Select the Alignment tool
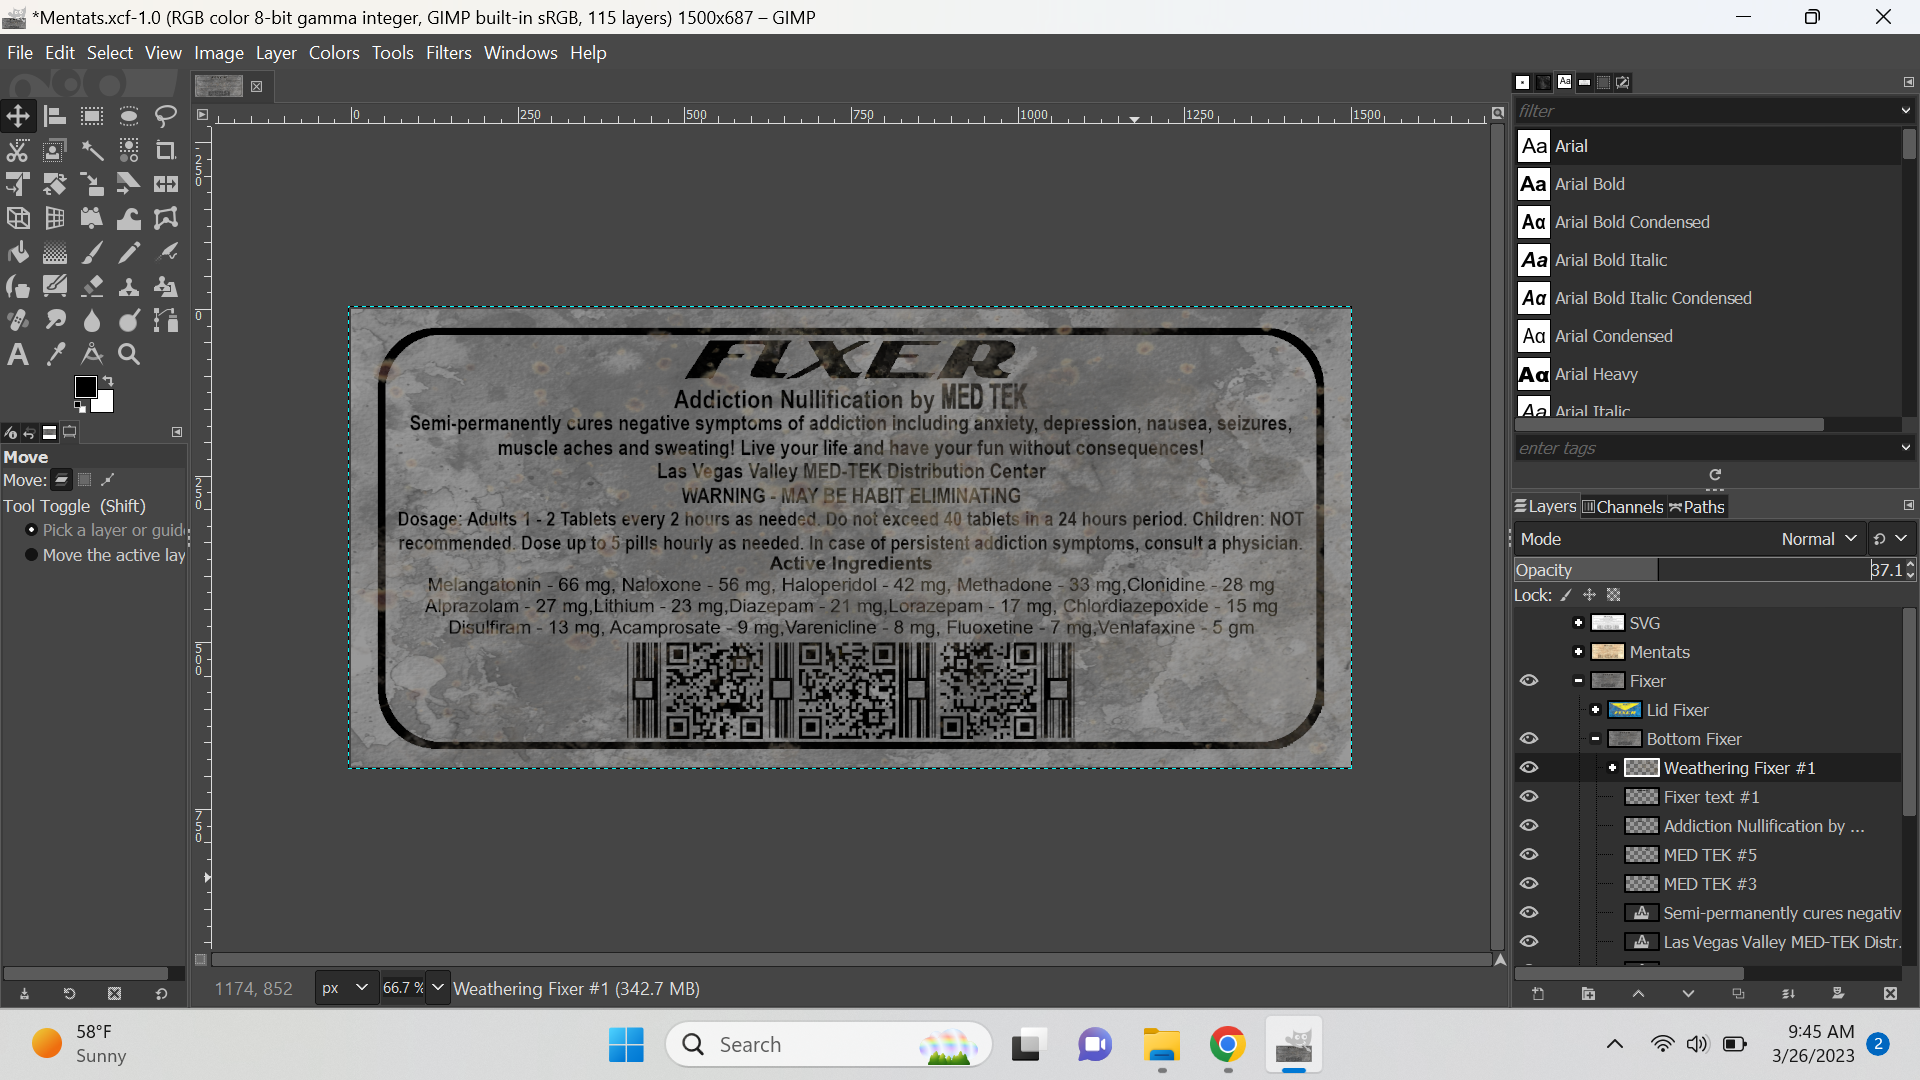Image resolution: width=1920 pixels, height=1080 pixels. pos(55,116)
